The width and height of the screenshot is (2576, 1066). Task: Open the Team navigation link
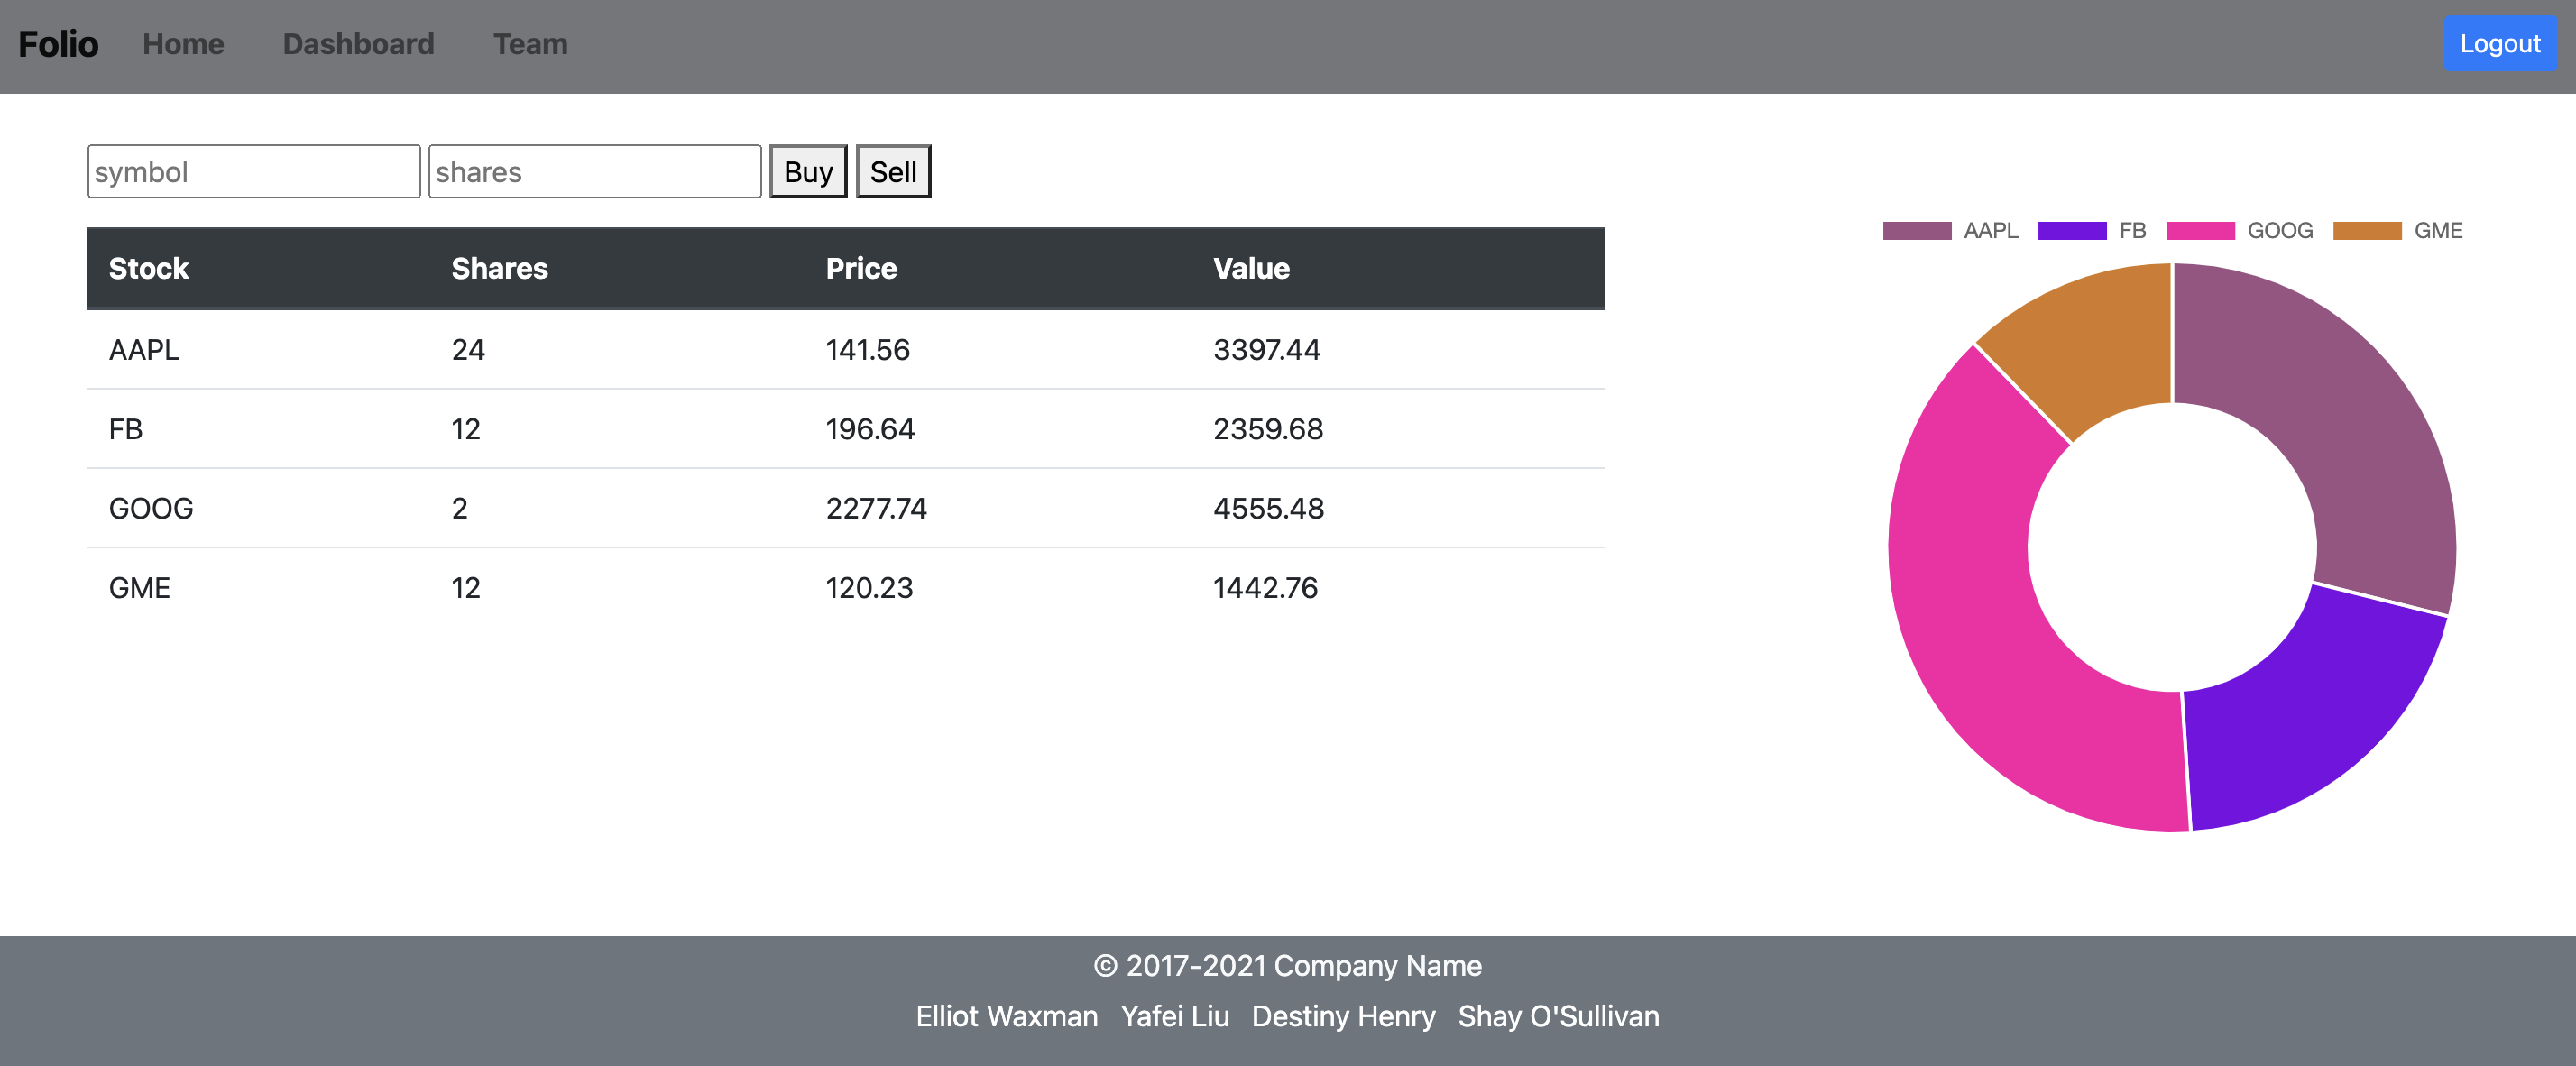[530, 44]
